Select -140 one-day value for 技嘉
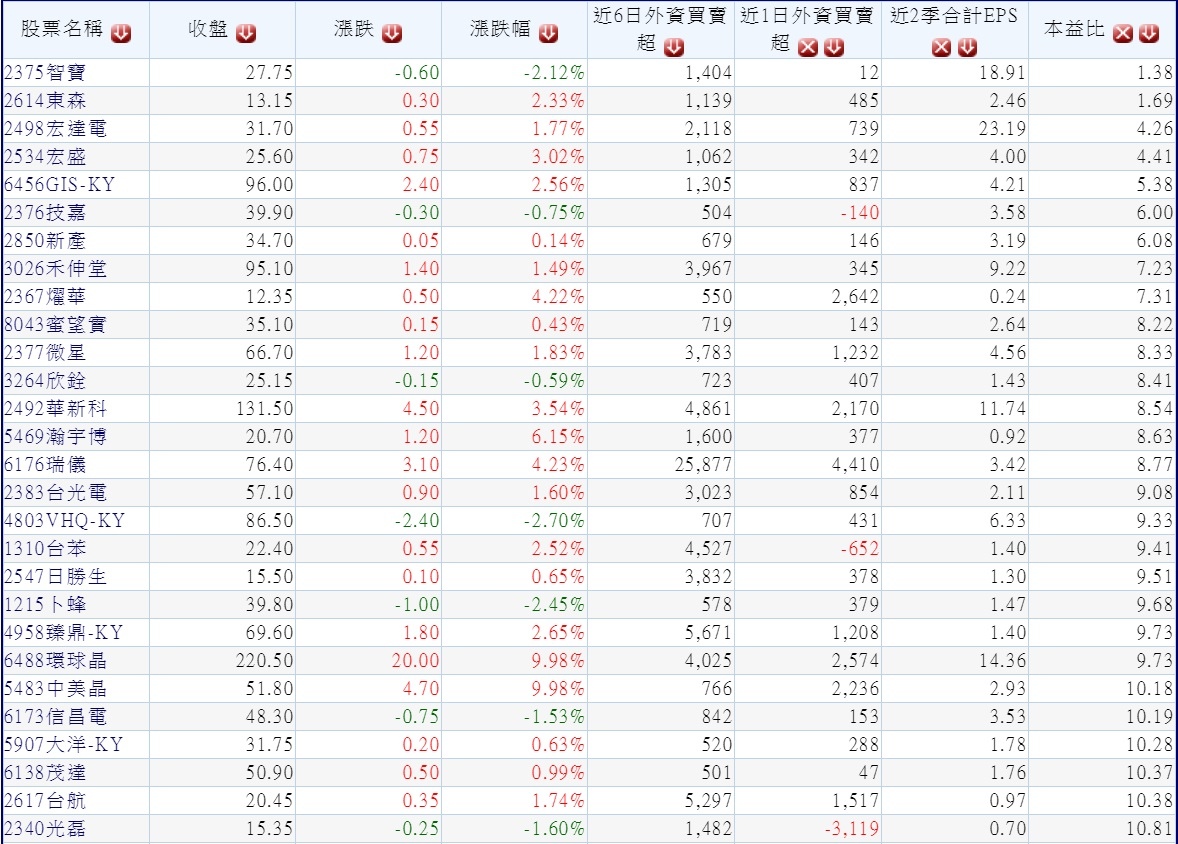The height and width of the screenshot is (844, 1178). pos(860,213)
